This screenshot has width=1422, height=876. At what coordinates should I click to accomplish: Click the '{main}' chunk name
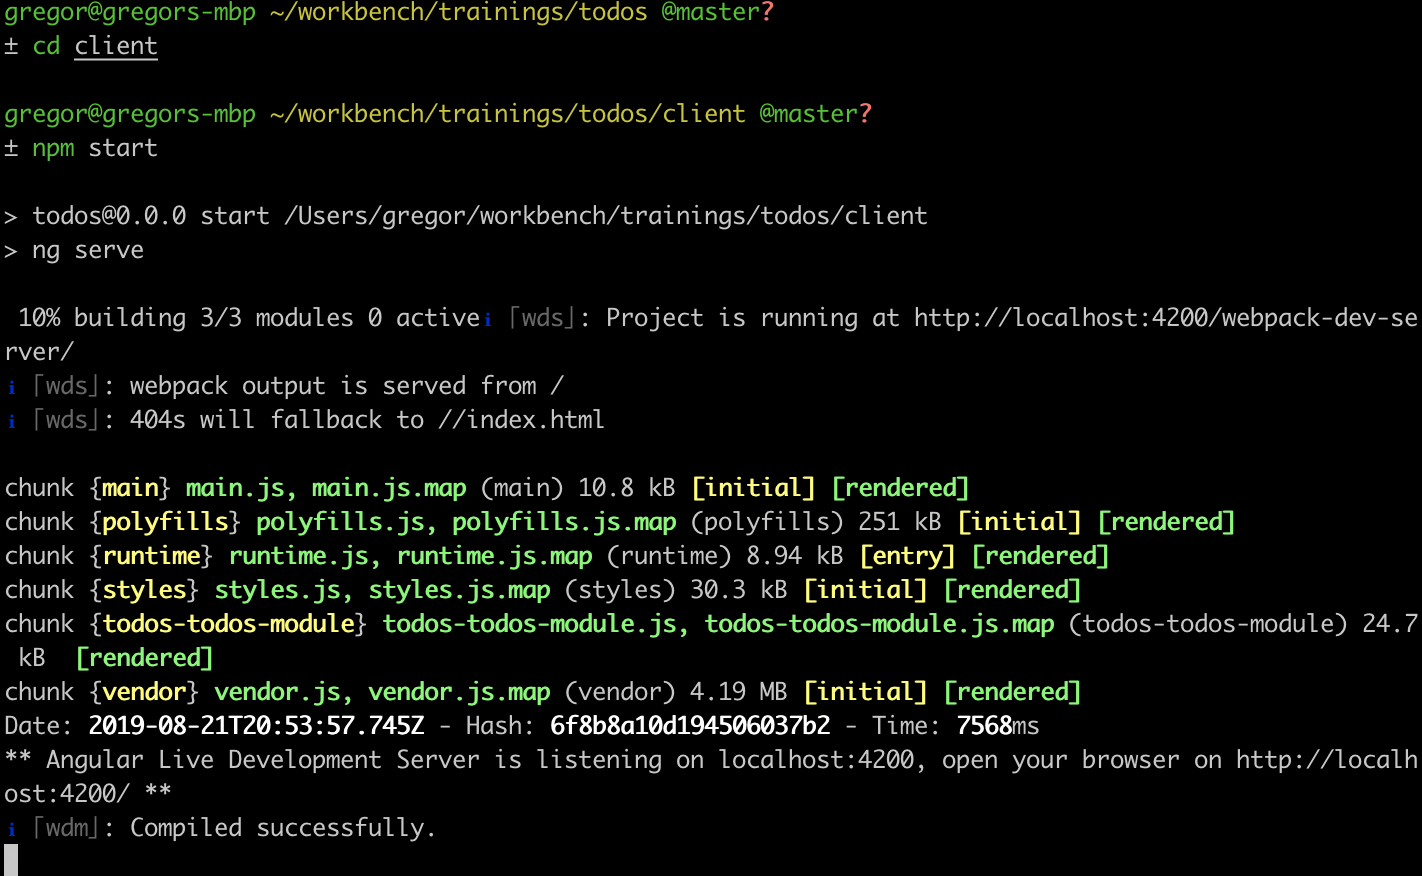[130, 488]
